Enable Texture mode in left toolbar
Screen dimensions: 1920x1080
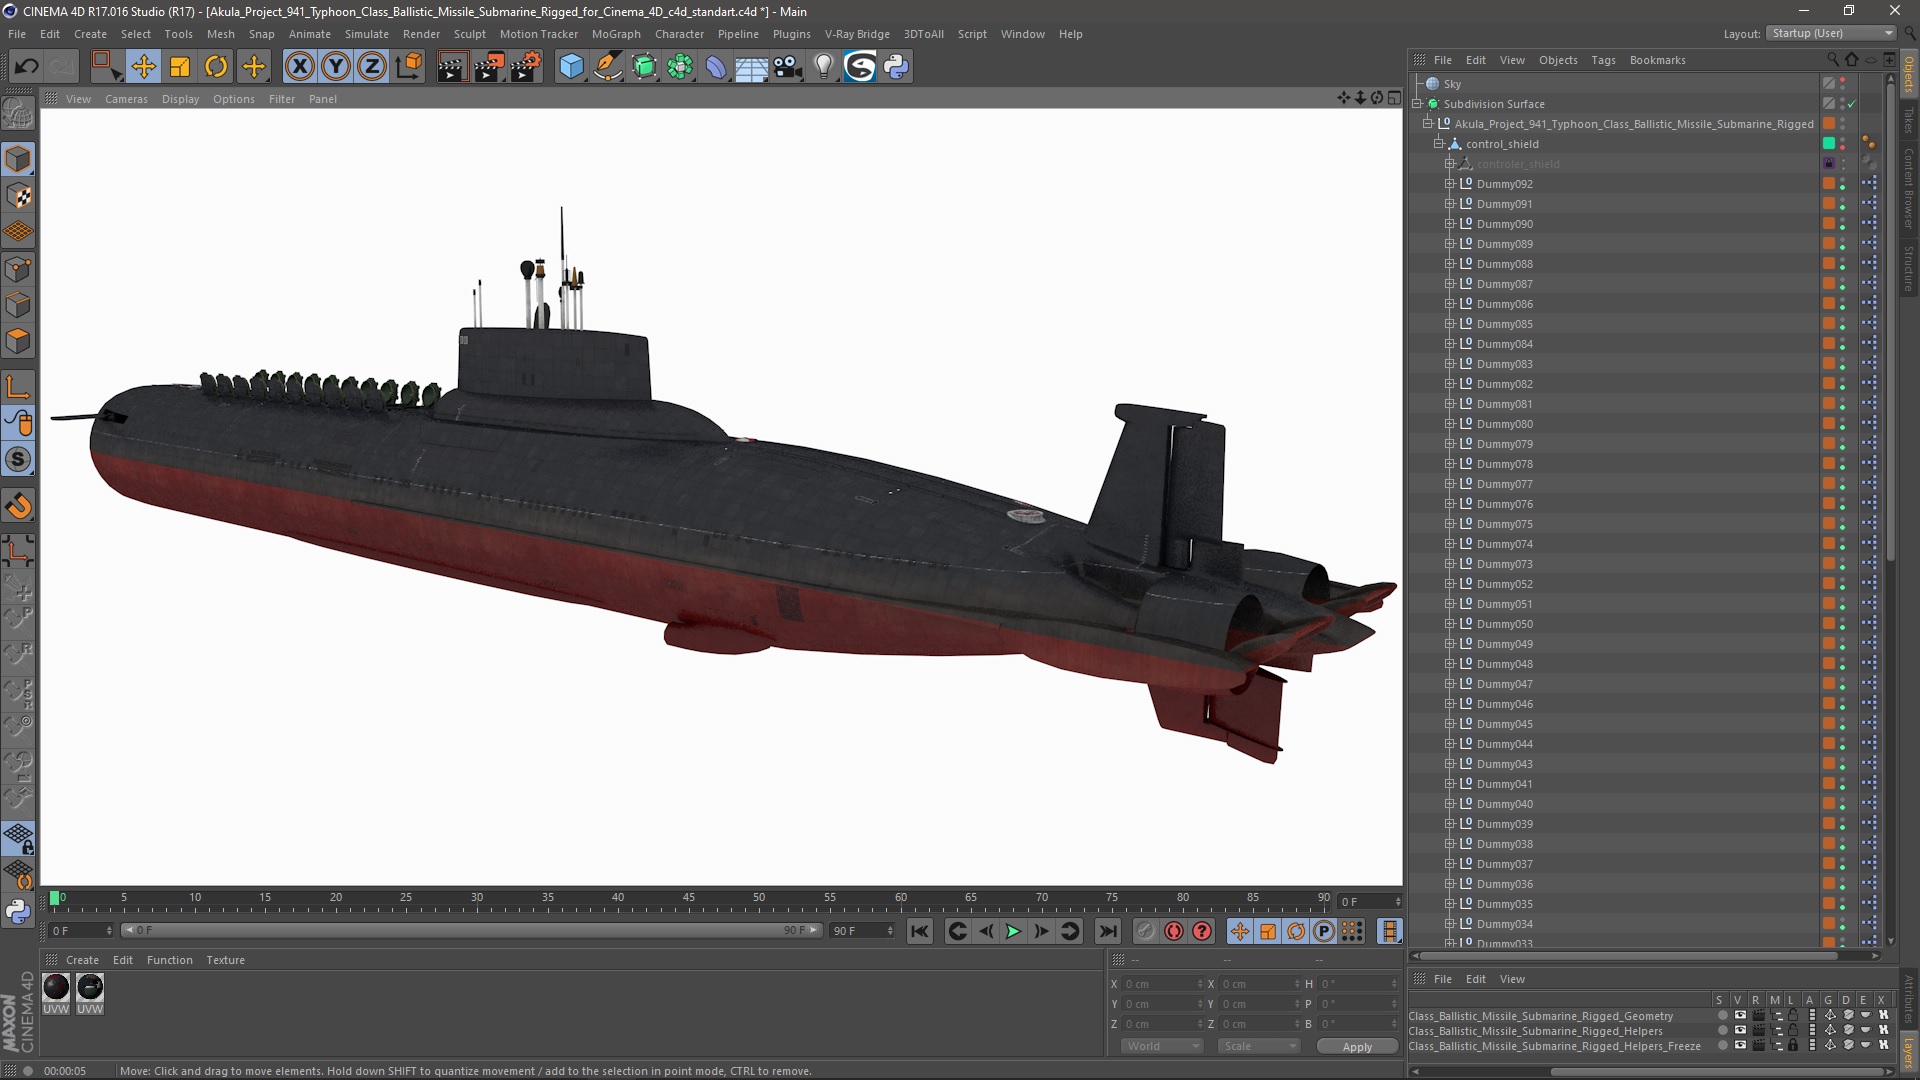click(x=18, y=196)
